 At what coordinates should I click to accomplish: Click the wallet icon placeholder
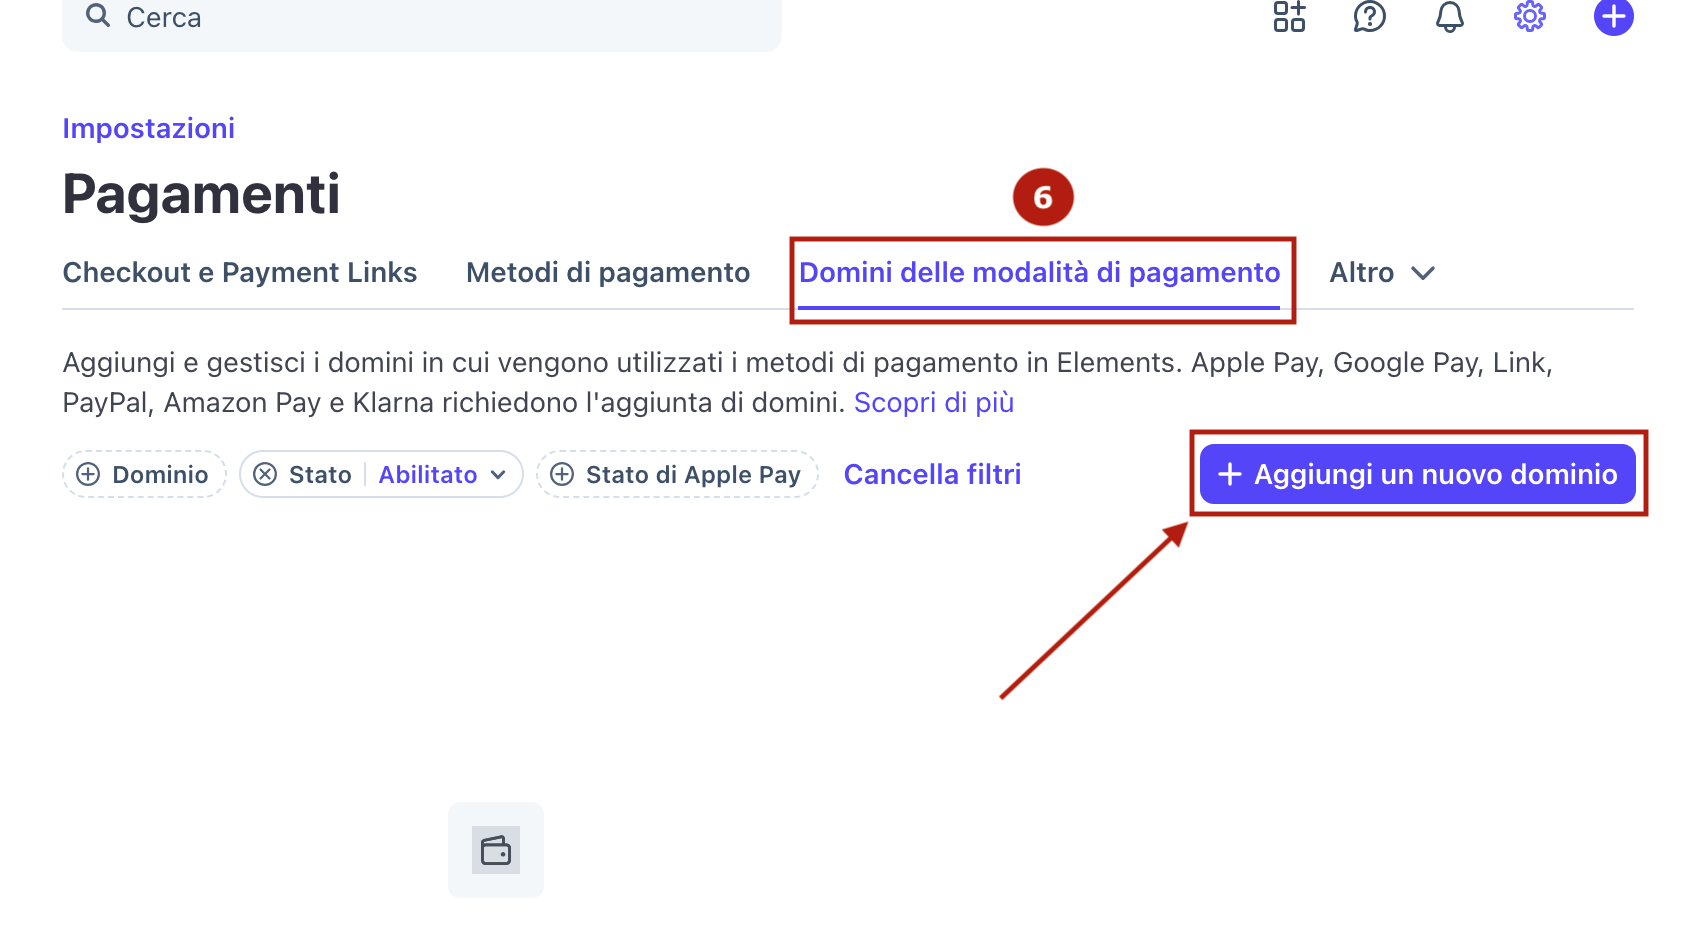496,850
